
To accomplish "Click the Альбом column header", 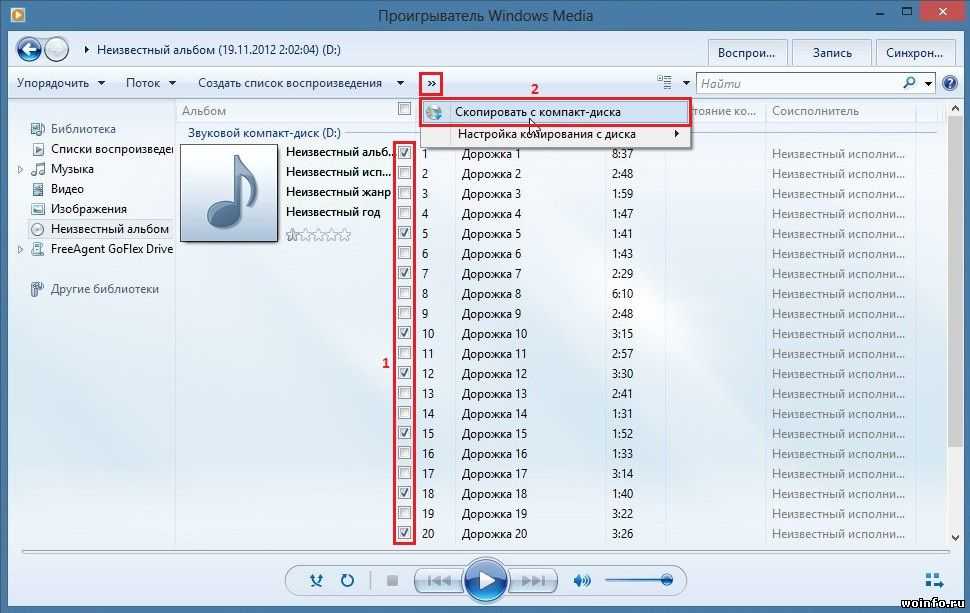I will click(204, 111).
